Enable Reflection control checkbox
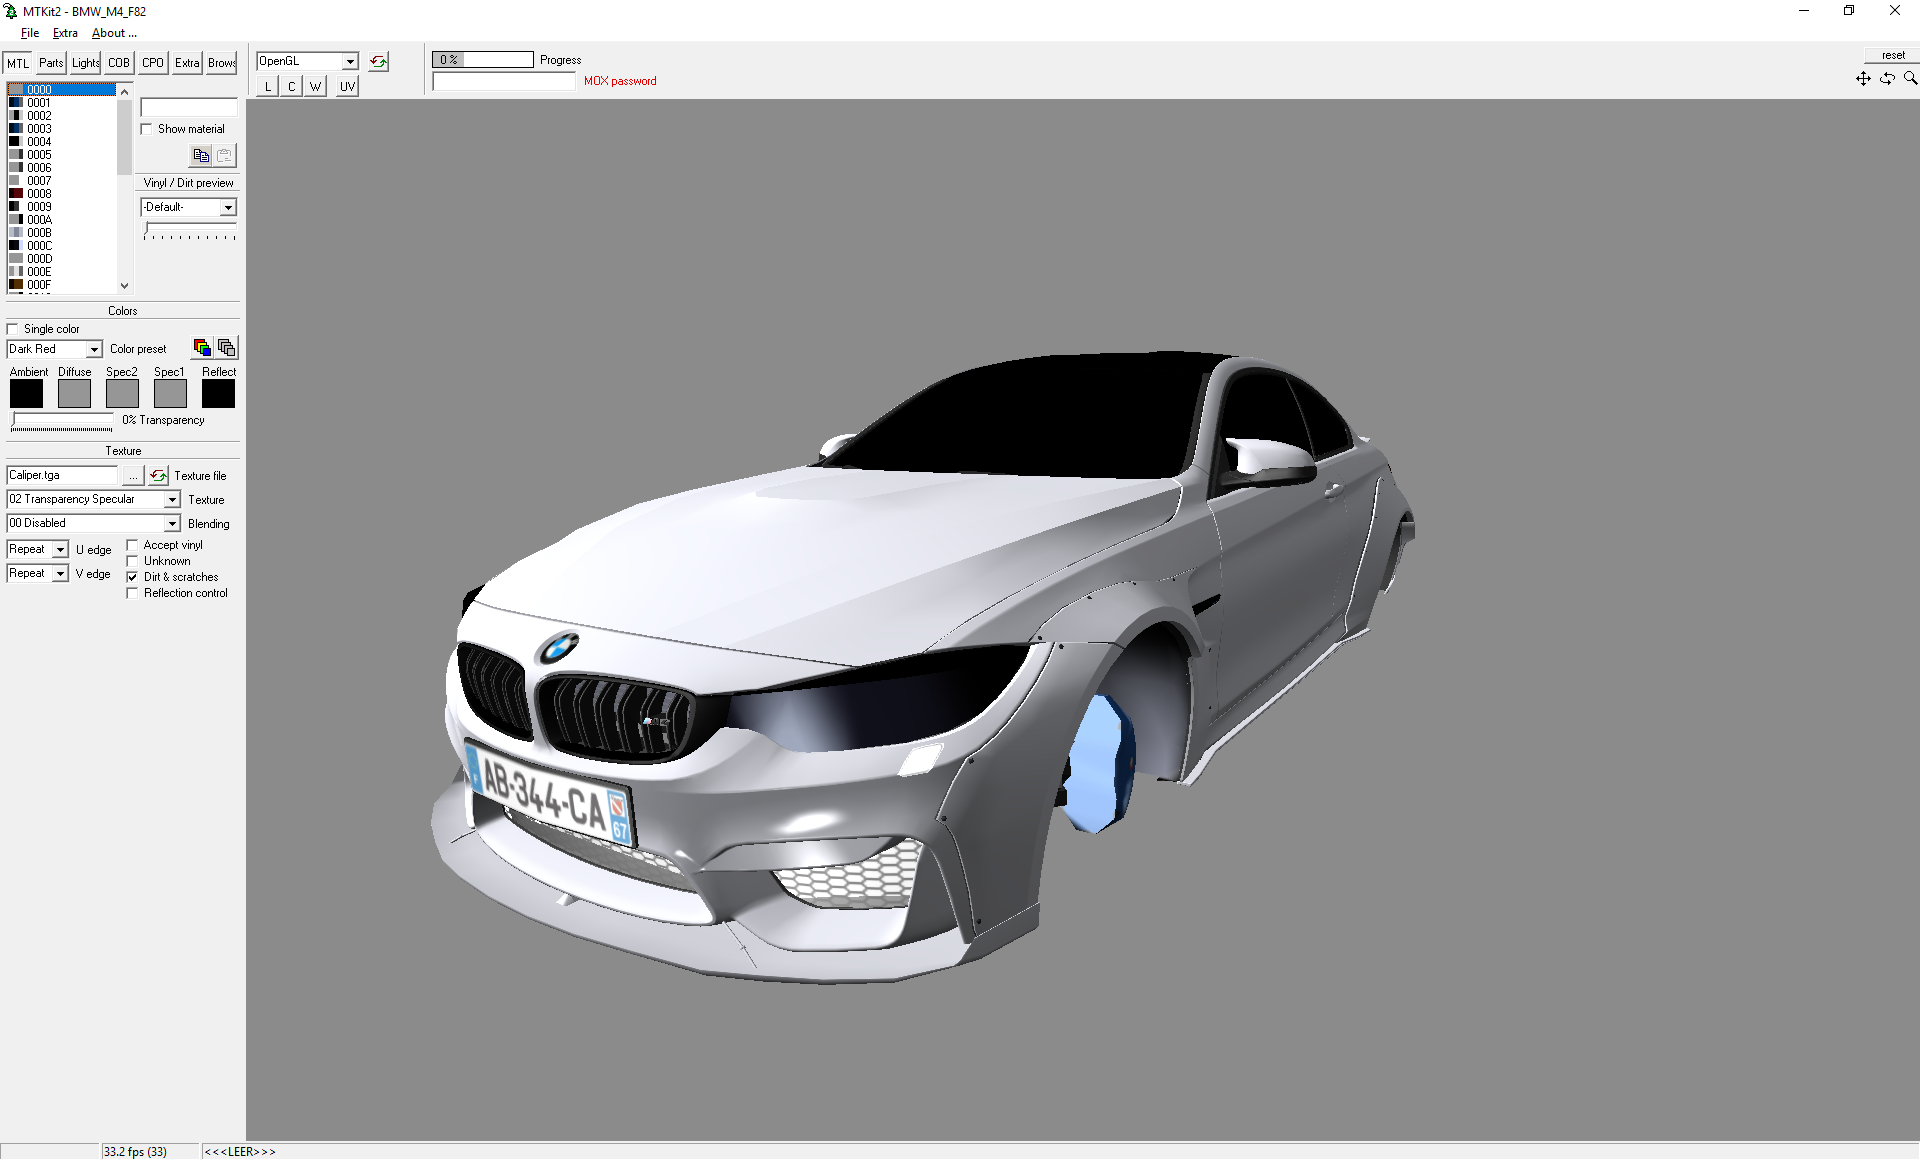This screenshot has width=1920, height=1160. pos(132,593)
